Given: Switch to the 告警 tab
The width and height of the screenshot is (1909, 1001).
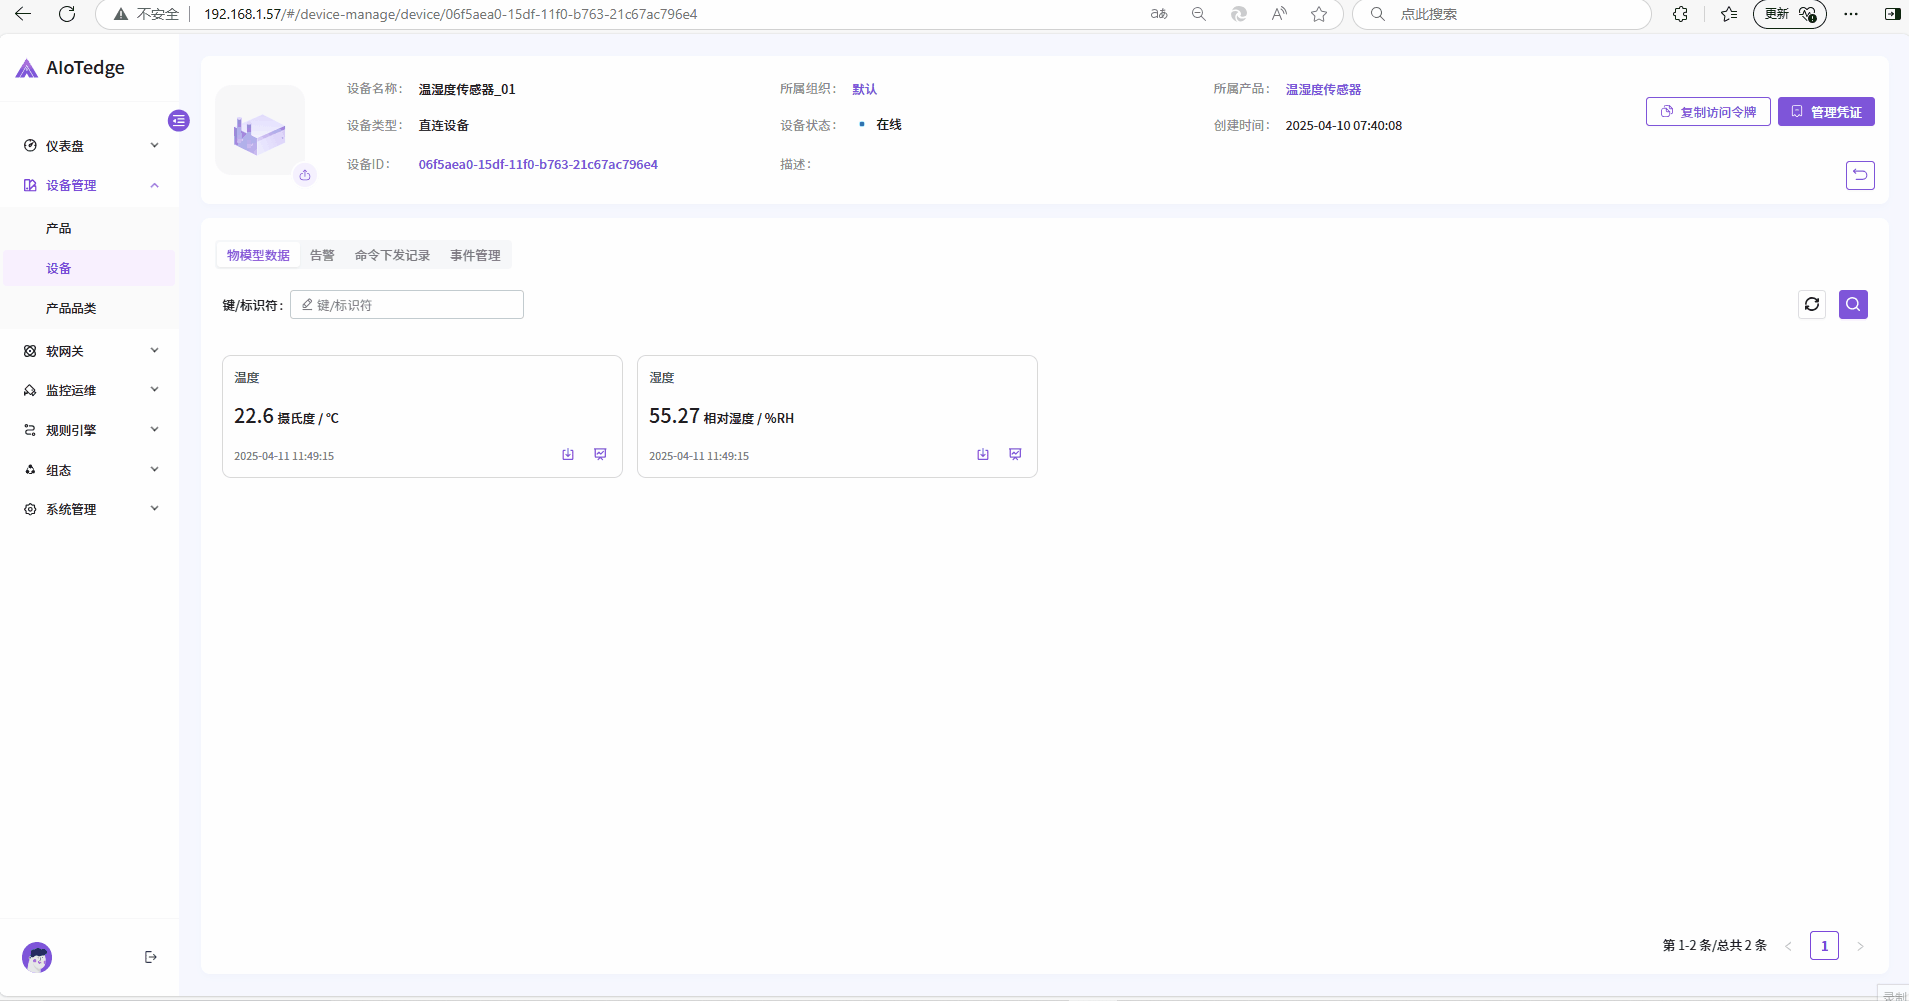Looking at the screenshot, I should [322, 255].
